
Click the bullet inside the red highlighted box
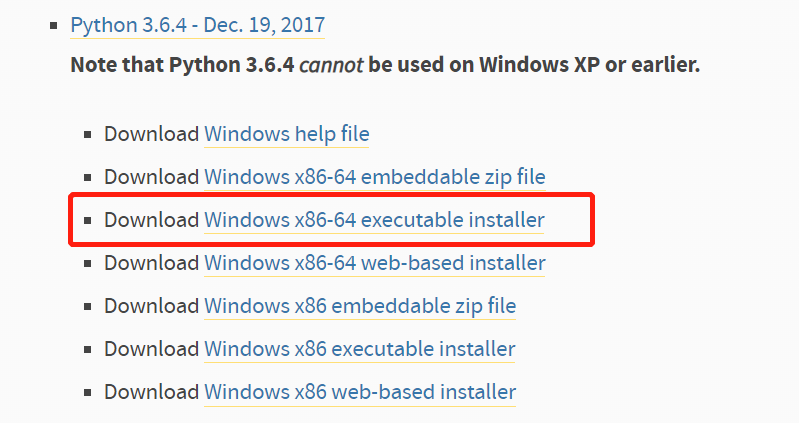[88, 221]
